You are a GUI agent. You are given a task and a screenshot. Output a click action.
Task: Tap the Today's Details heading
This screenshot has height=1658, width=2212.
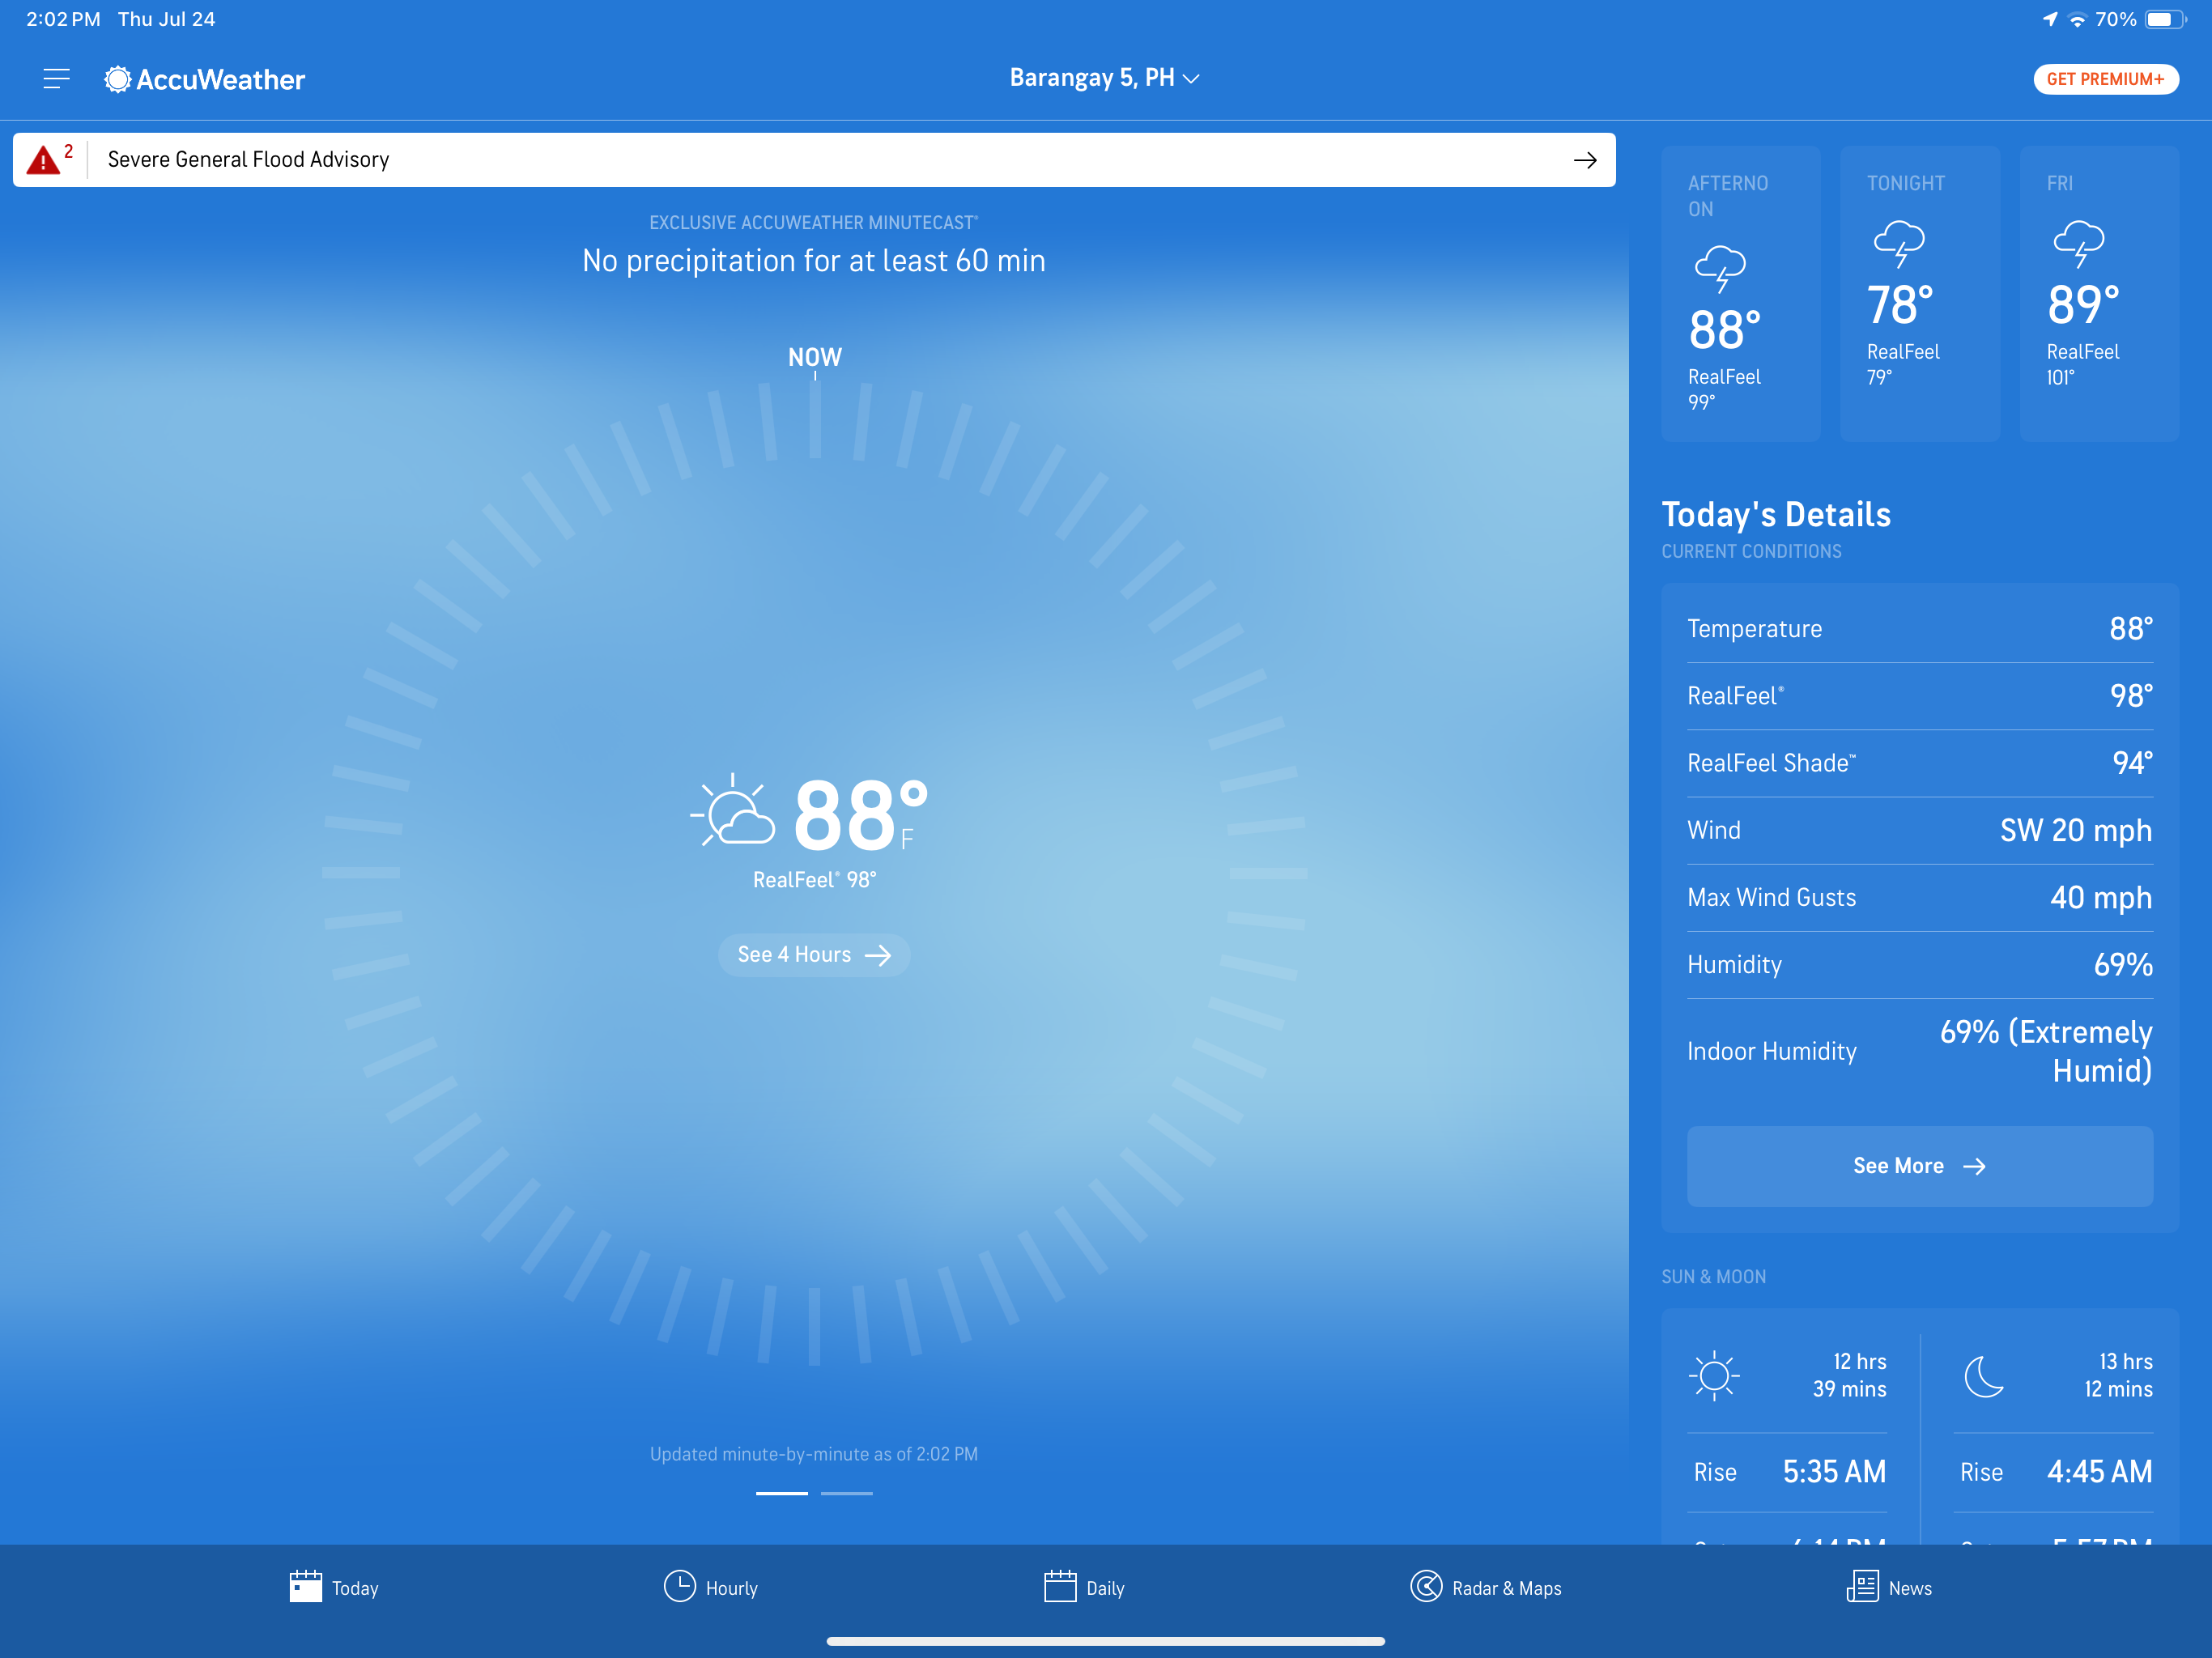pos(1776,514)
